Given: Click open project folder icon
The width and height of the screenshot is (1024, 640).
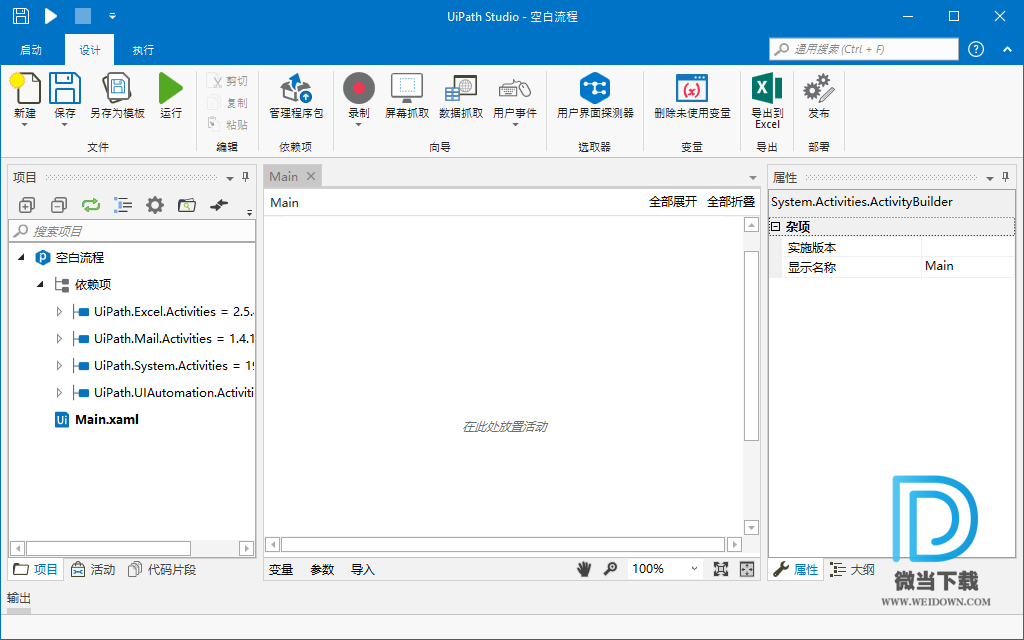Looking at the screenshot, I should [x=187, y=205].
